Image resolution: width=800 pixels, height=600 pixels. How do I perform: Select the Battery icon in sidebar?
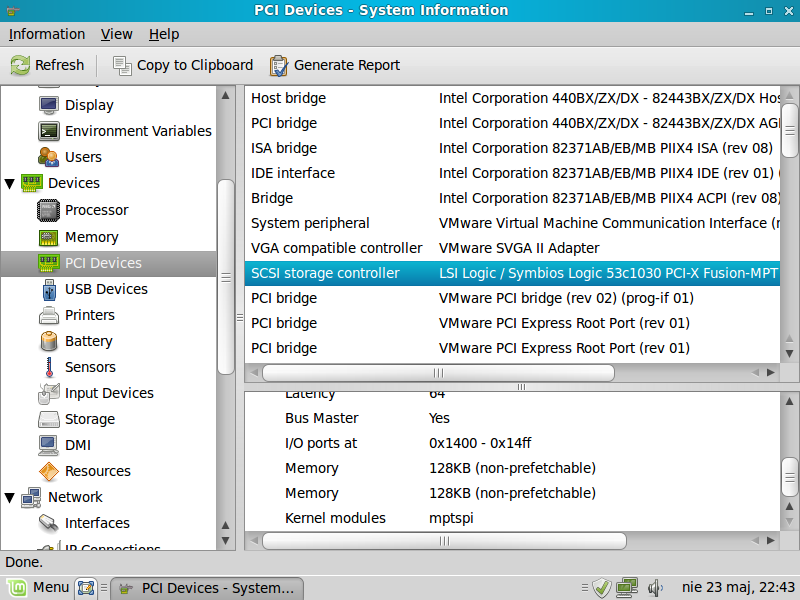coord(49,341)
